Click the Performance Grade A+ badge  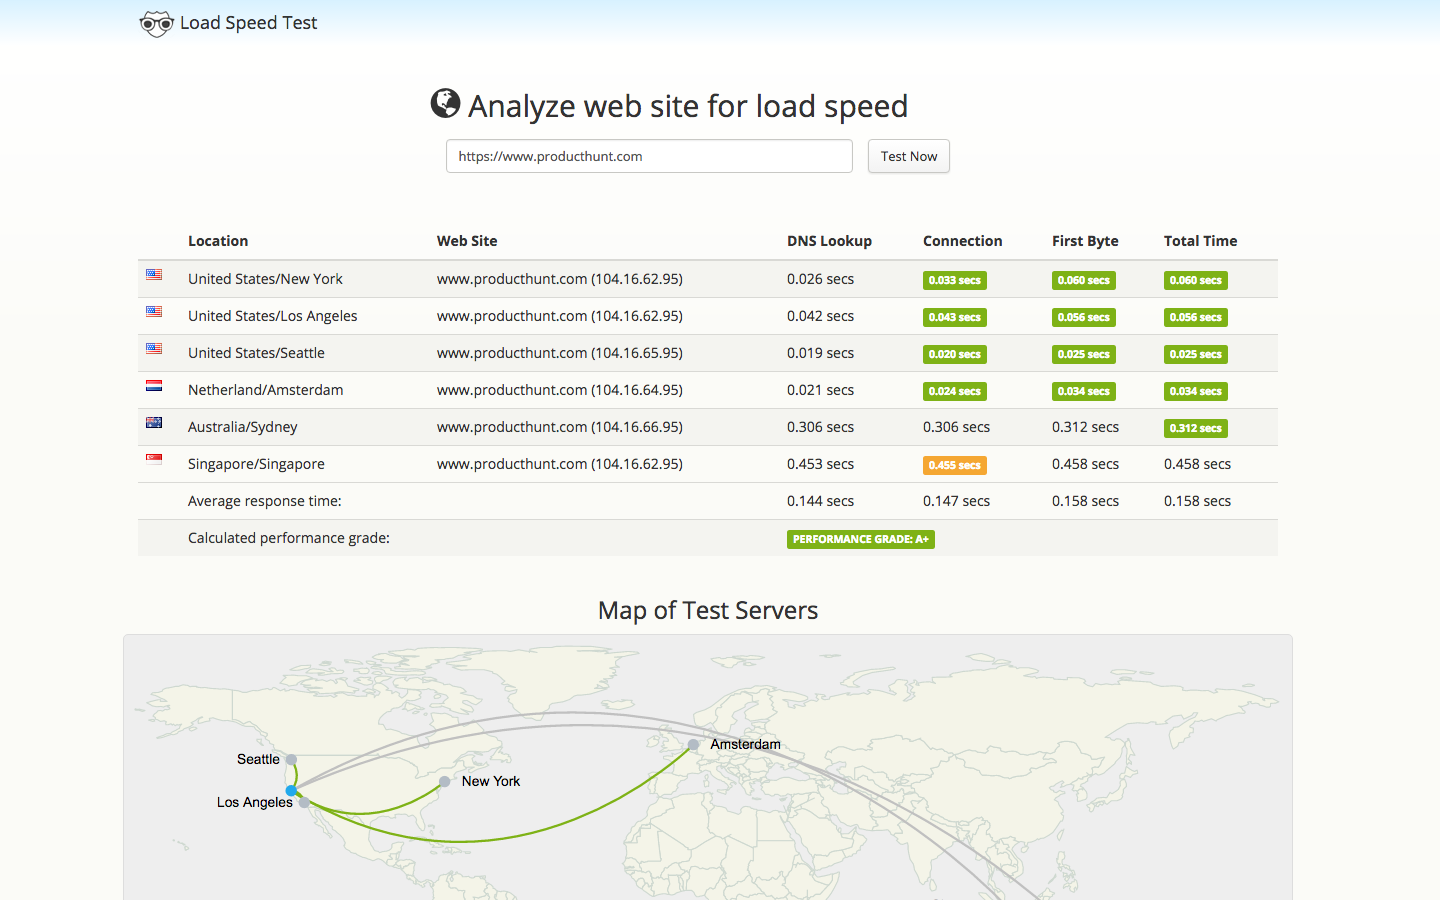point(861,539)
